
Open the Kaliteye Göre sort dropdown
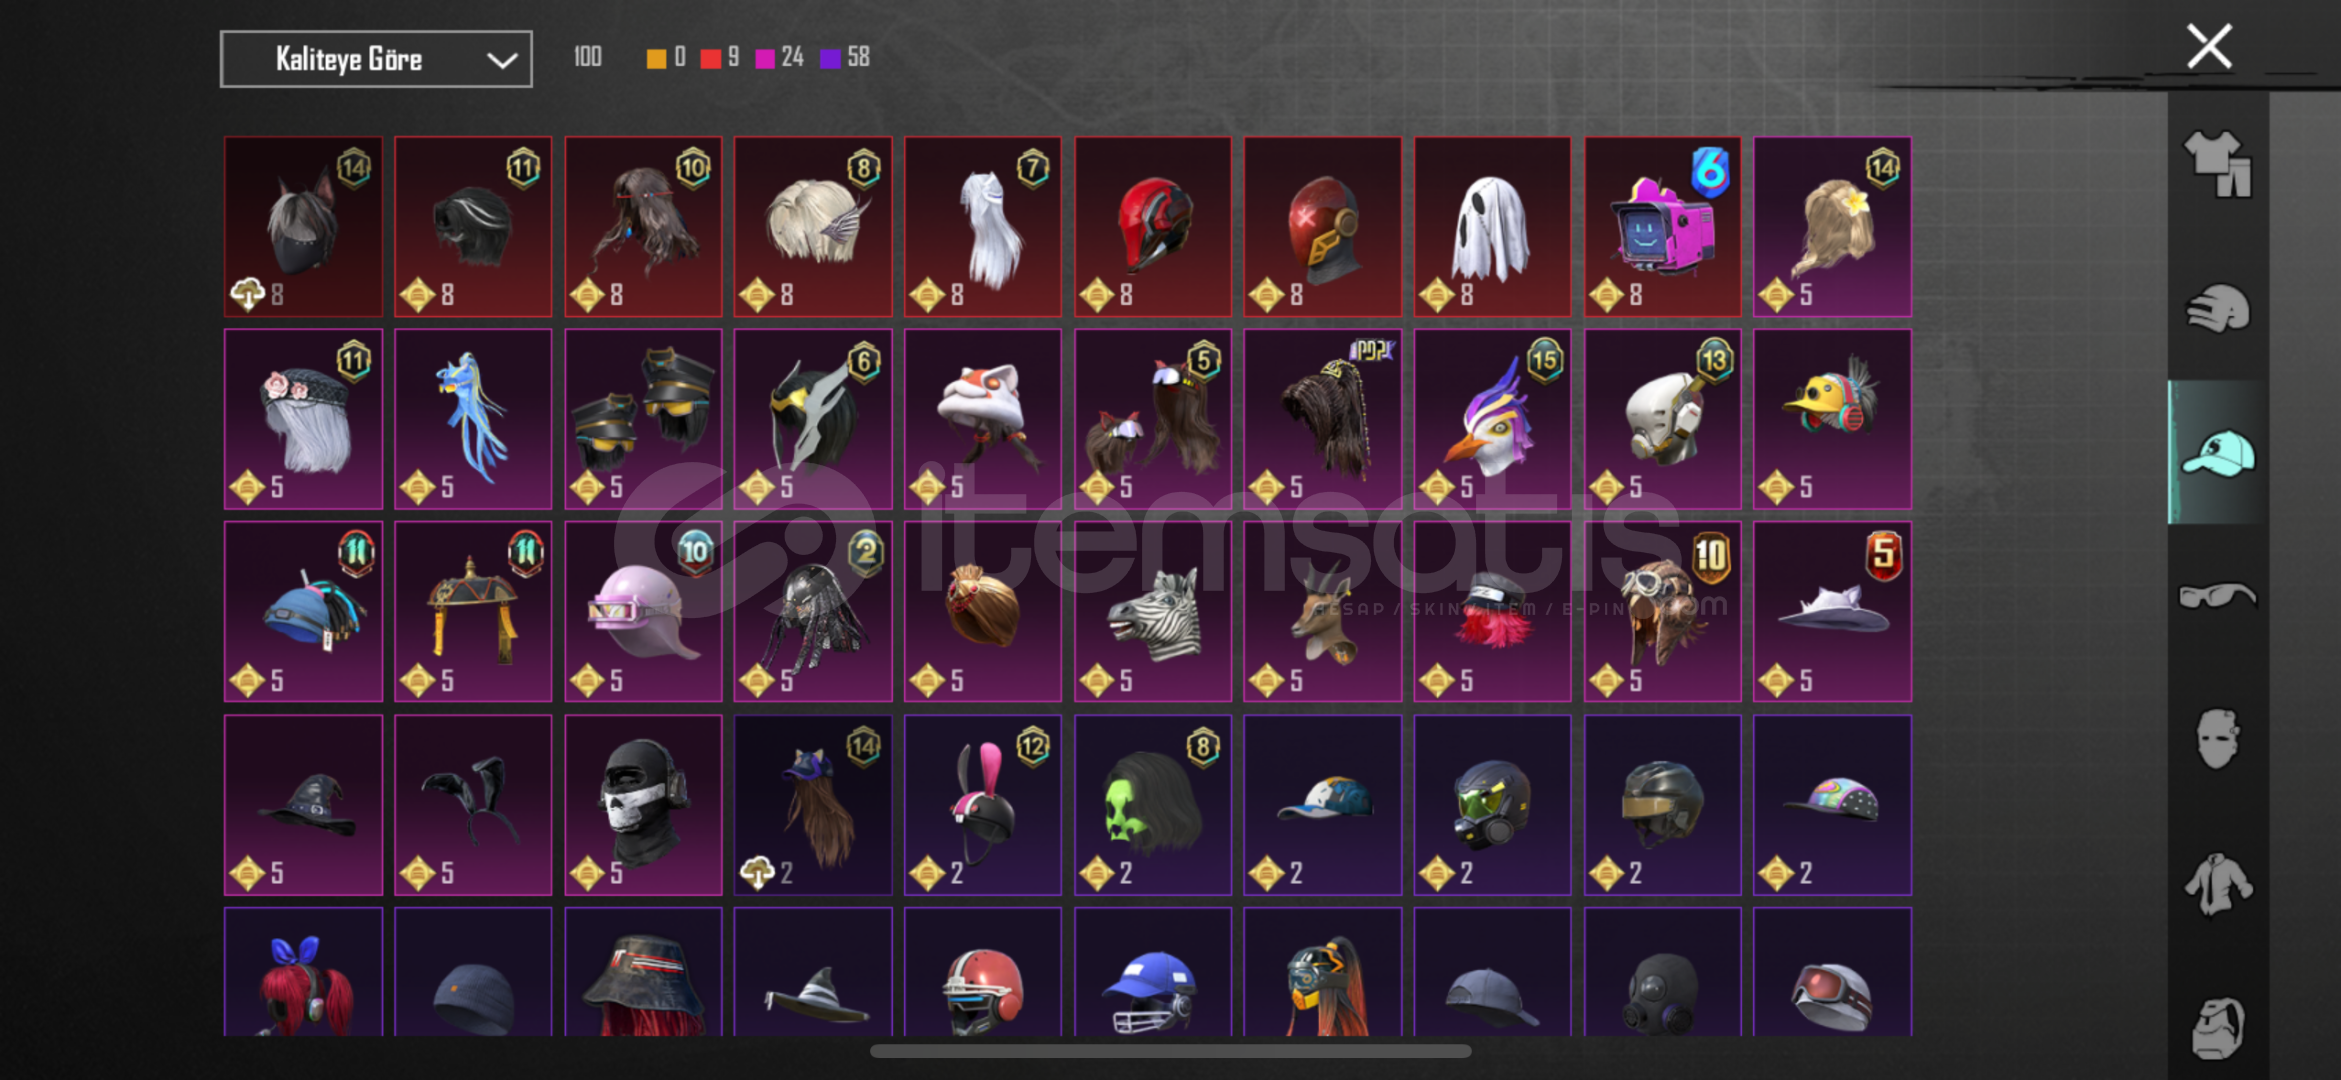click(376, 59)
